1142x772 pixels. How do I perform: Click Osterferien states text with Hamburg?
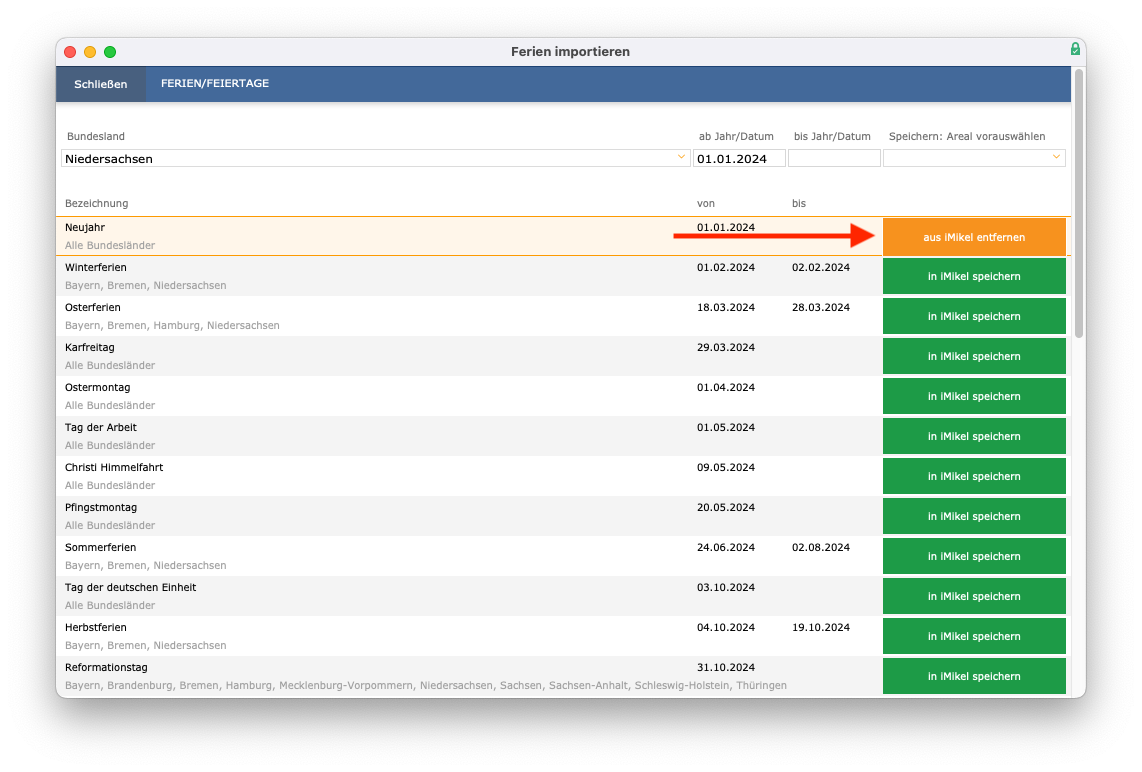(x=172, y=326)
